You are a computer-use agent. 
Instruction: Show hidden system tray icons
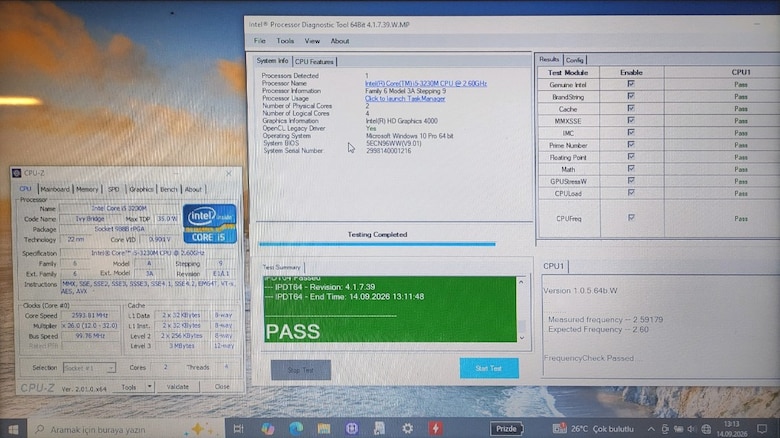pyautogui.click(x=651, y=429)
